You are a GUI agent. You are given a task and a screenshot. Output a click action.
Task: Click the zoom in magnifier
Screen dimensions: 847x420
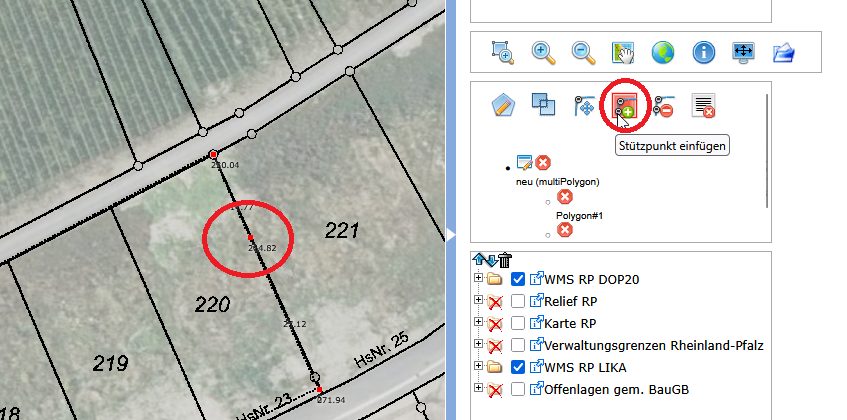543,52
